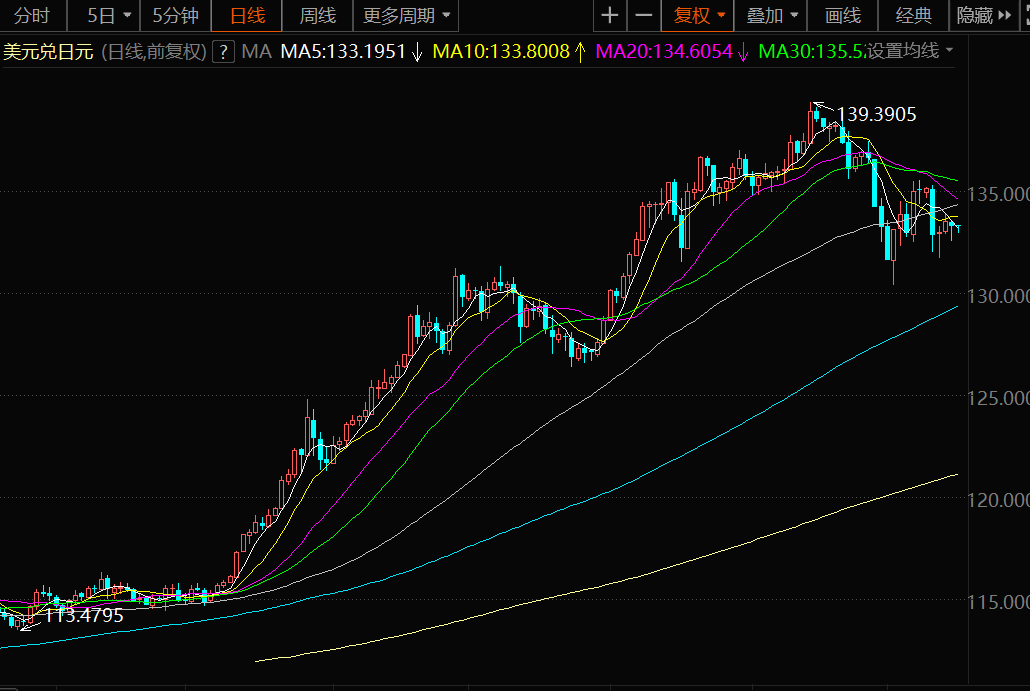1030x691 pixels.
Task: Select the 5分钟 period tab
Action: pos(175,16)
